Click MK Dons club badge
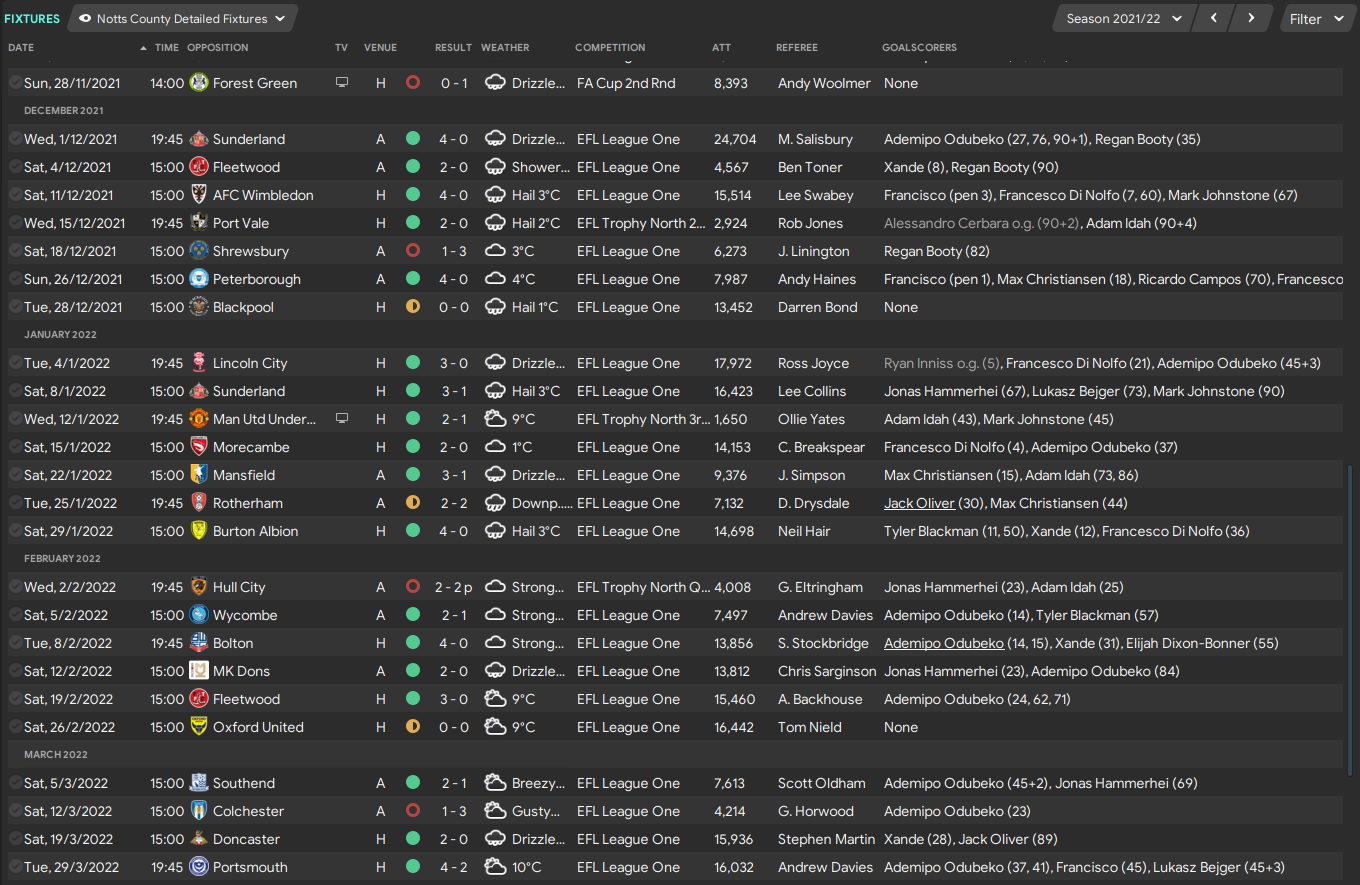The image size is (1360, 885). click(199, 671)
